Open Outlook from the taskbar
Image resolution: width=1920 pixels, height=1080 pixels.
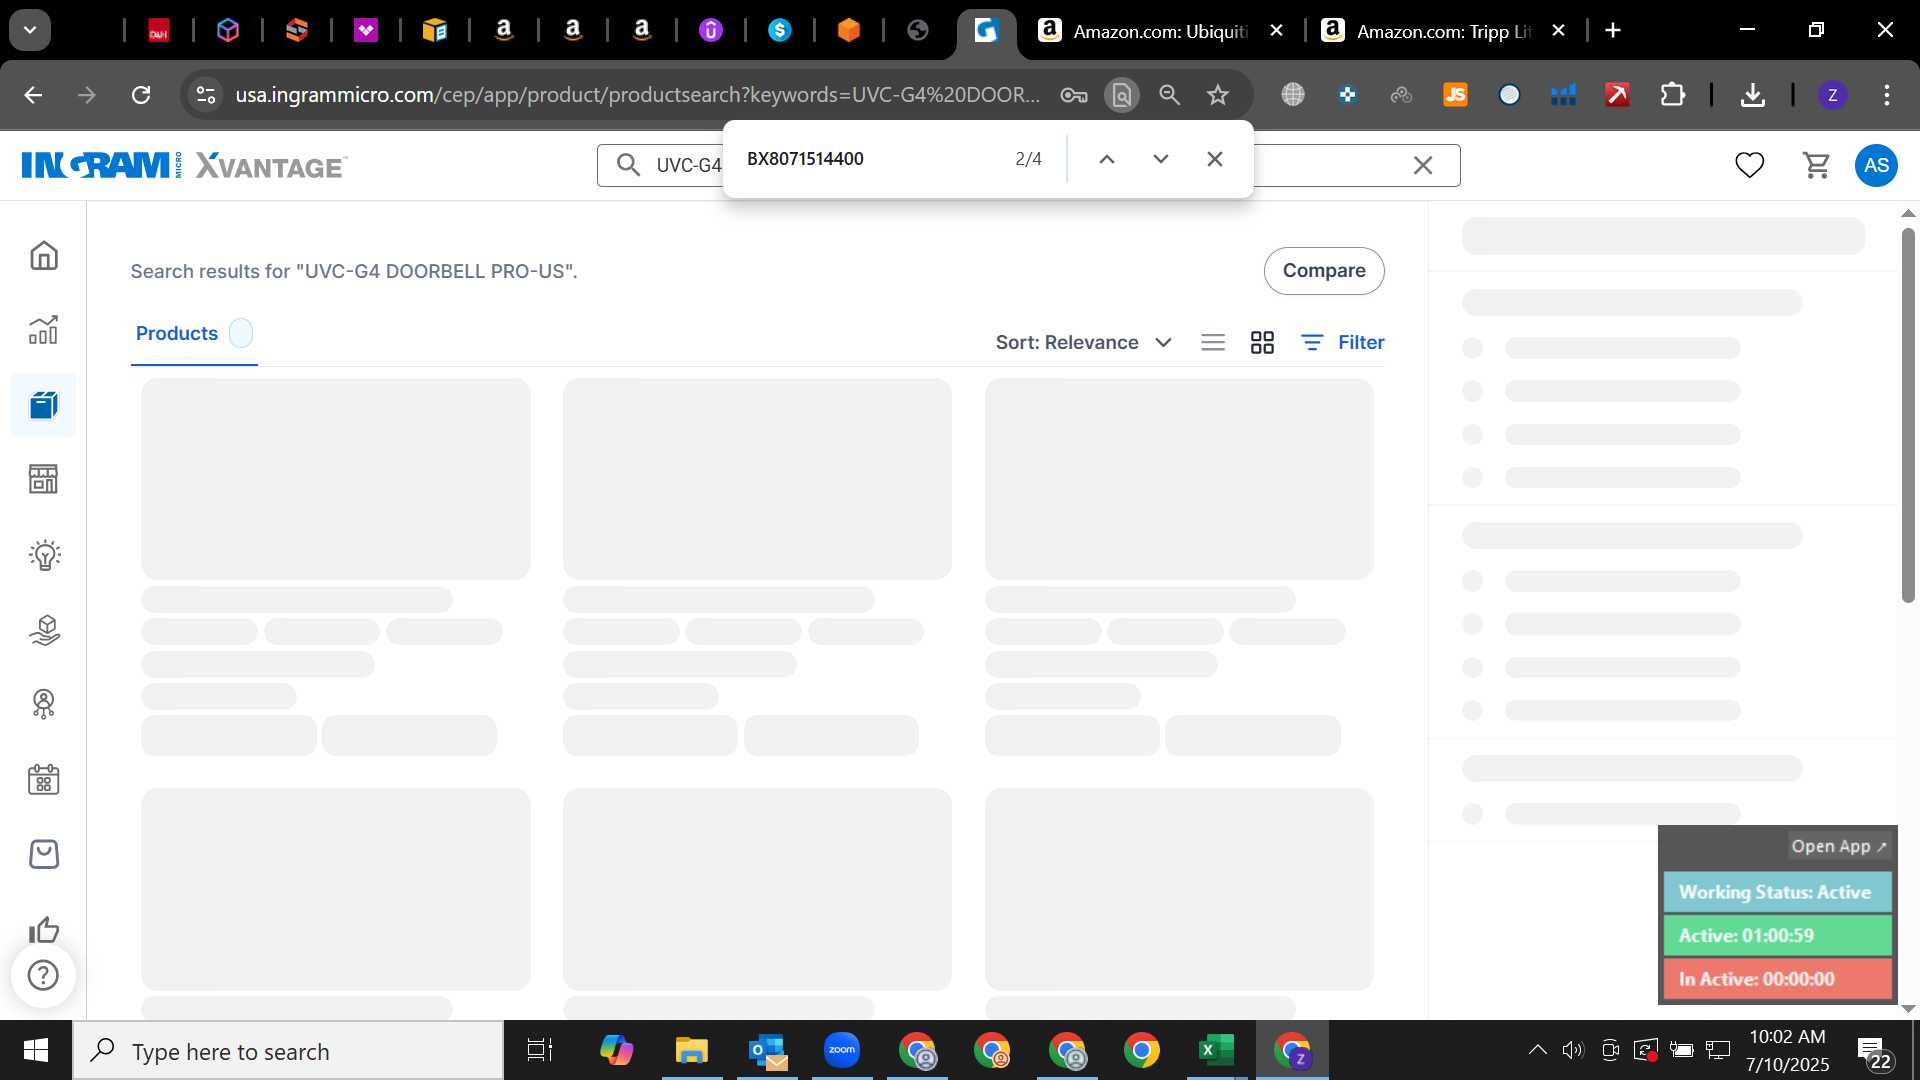click(767, 1051)
